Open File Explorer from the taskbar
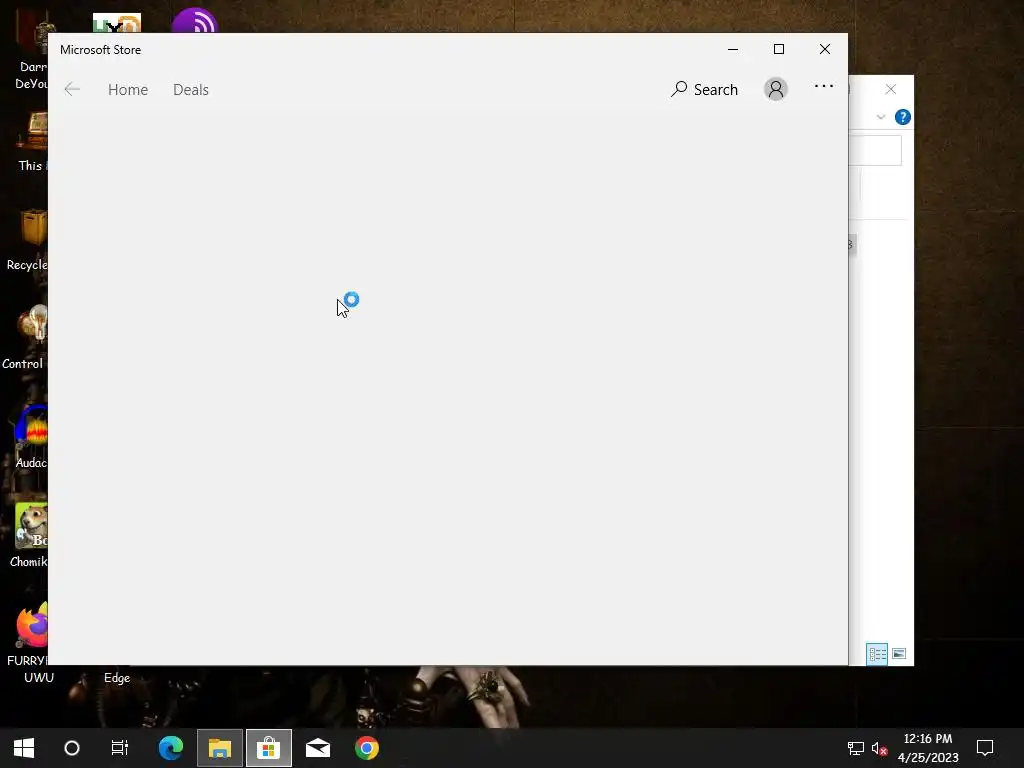This screenshot has width=1024, height=768. click(220, 748)
